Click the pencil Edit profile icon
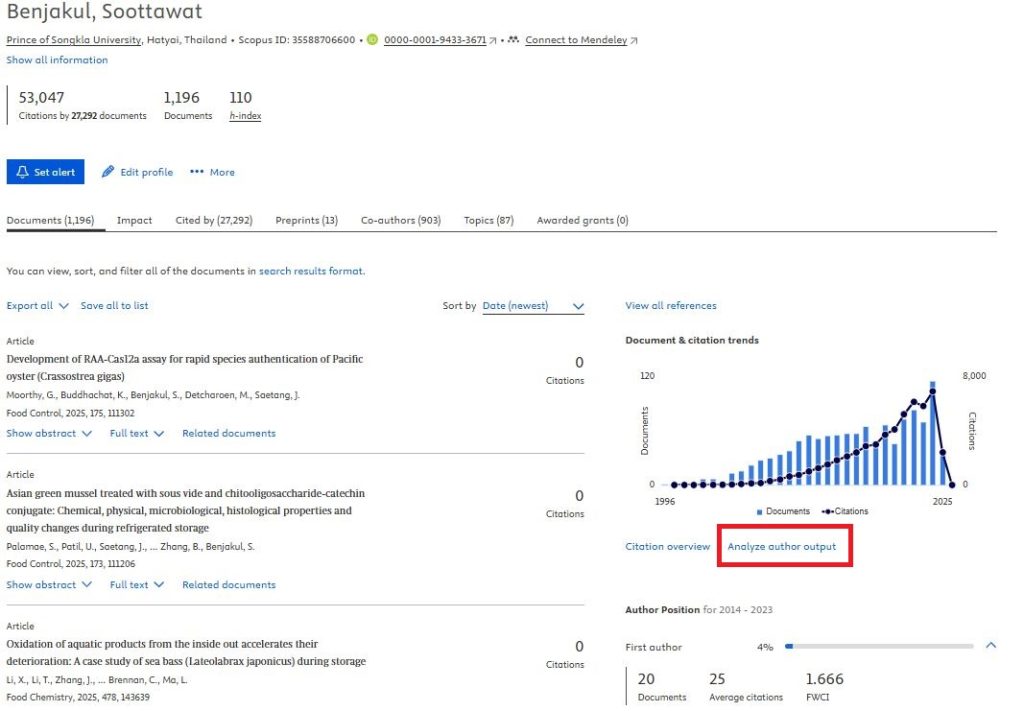This screenshot has height=711, width=1024. pos(108,172)
